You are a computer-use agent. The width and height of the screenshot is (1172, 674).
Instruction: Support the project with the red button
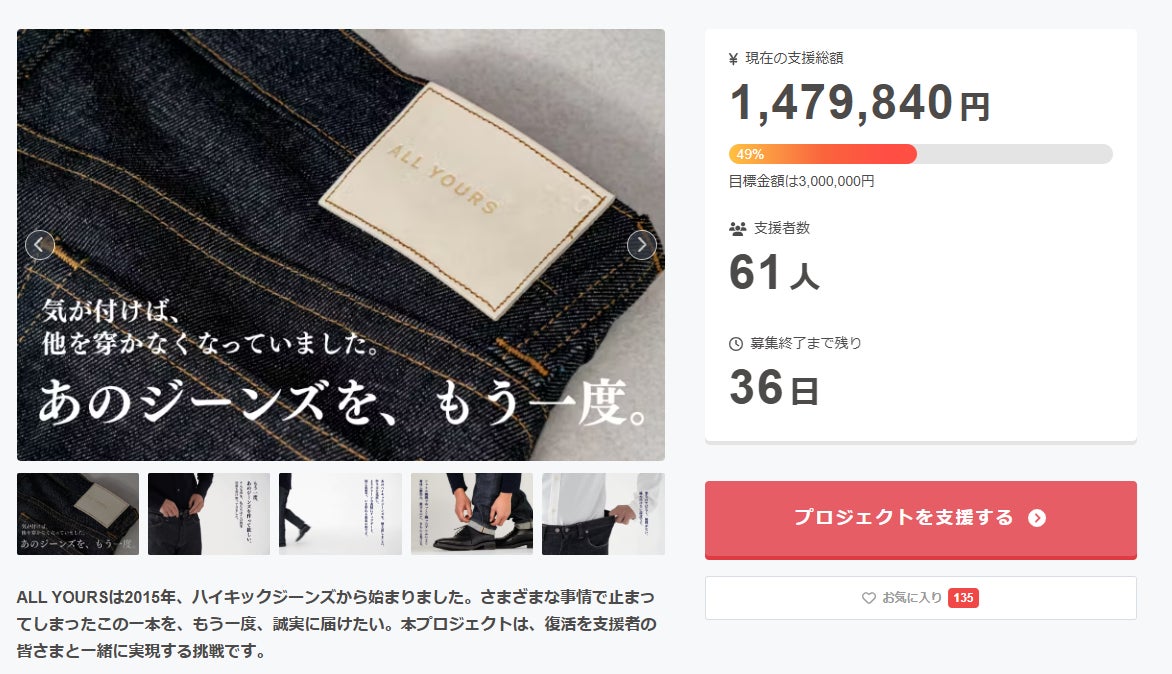[x=921, y=519]
